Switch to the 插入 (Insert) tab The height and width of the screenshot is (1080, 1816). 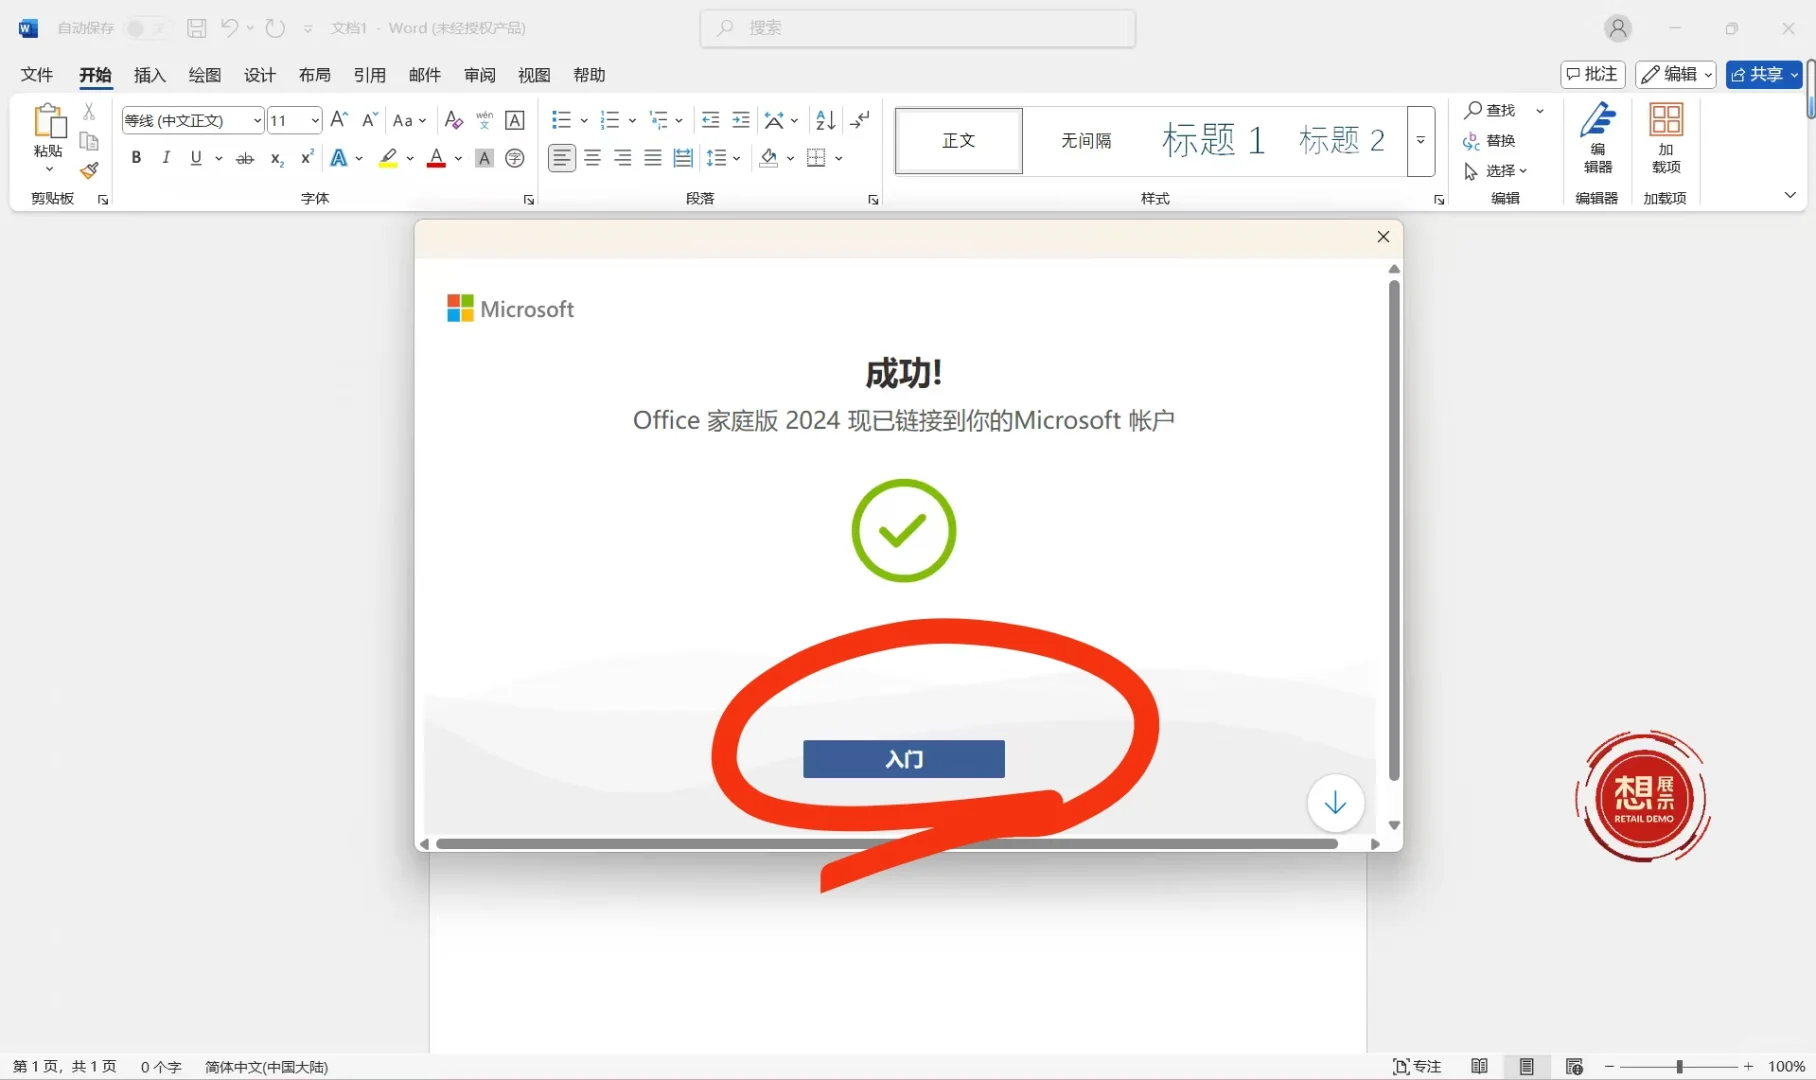click(149, 75)
